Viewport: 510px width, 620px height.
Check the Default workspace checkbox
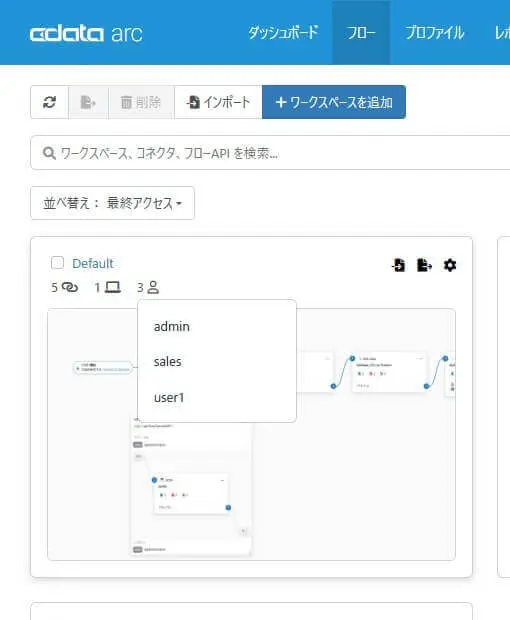click(57, 263)
